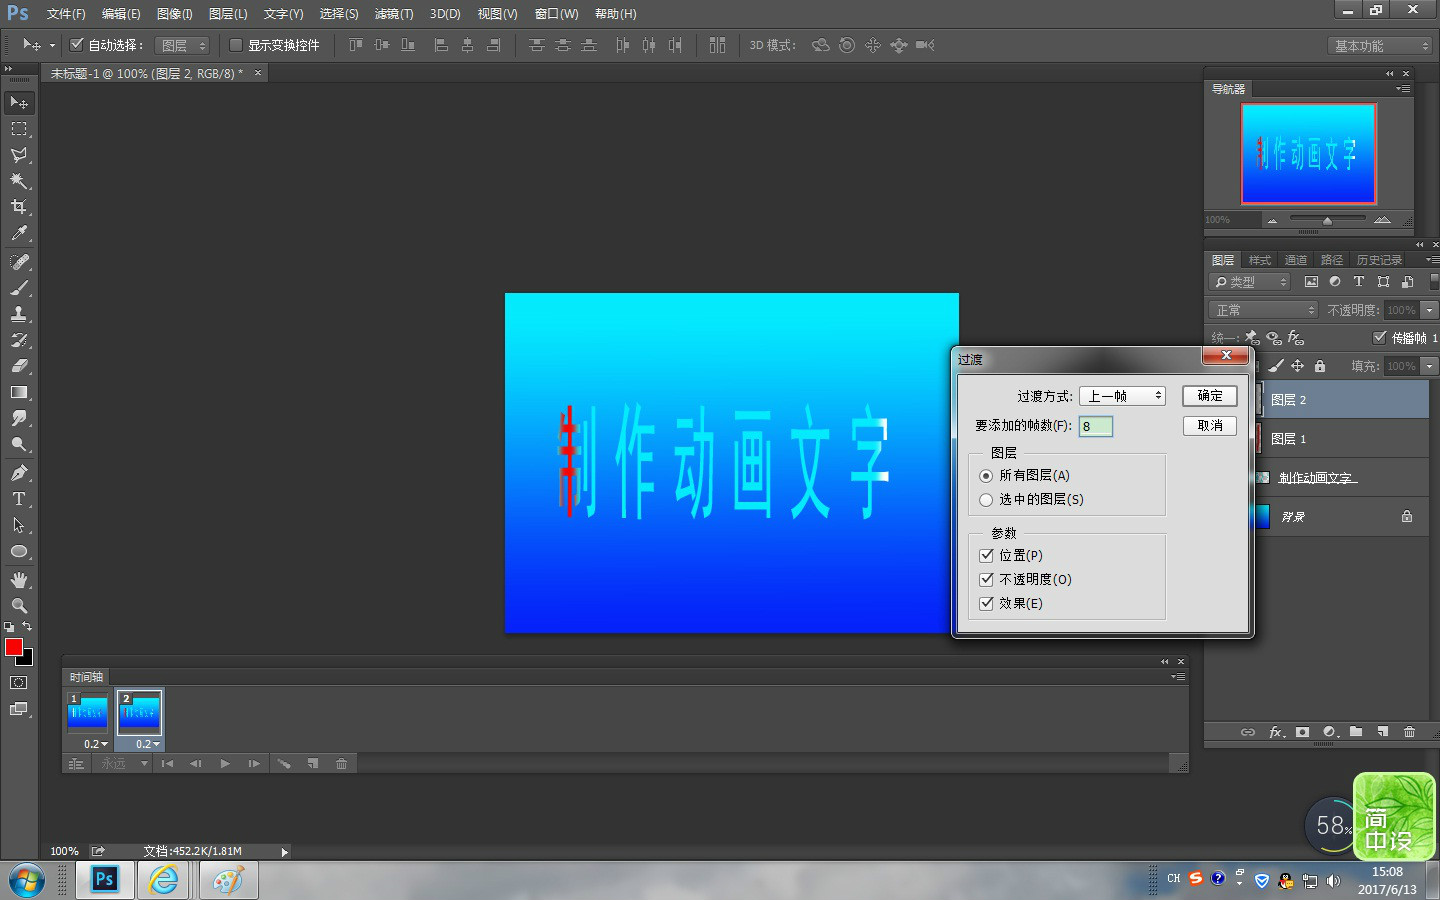Toggle the Auto-Select checkbox (自动选择)
The image size is (1440, 900).
[76, 45]
